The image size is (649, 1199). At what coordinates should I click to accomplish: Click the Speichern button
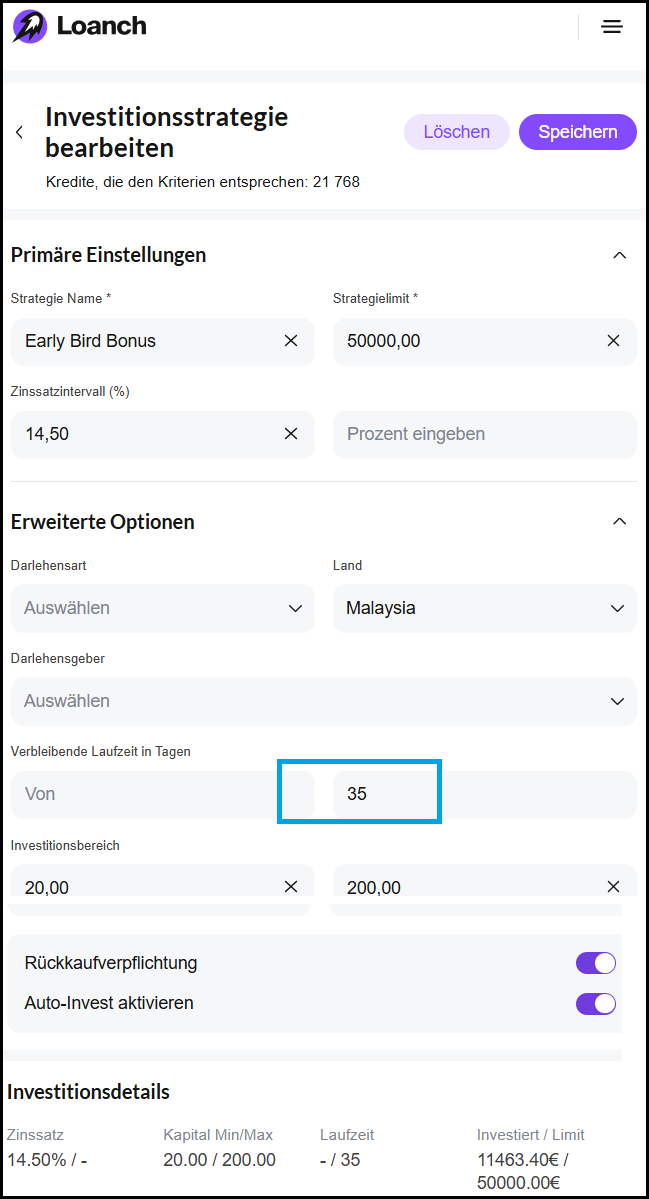[x=577, y=132]
